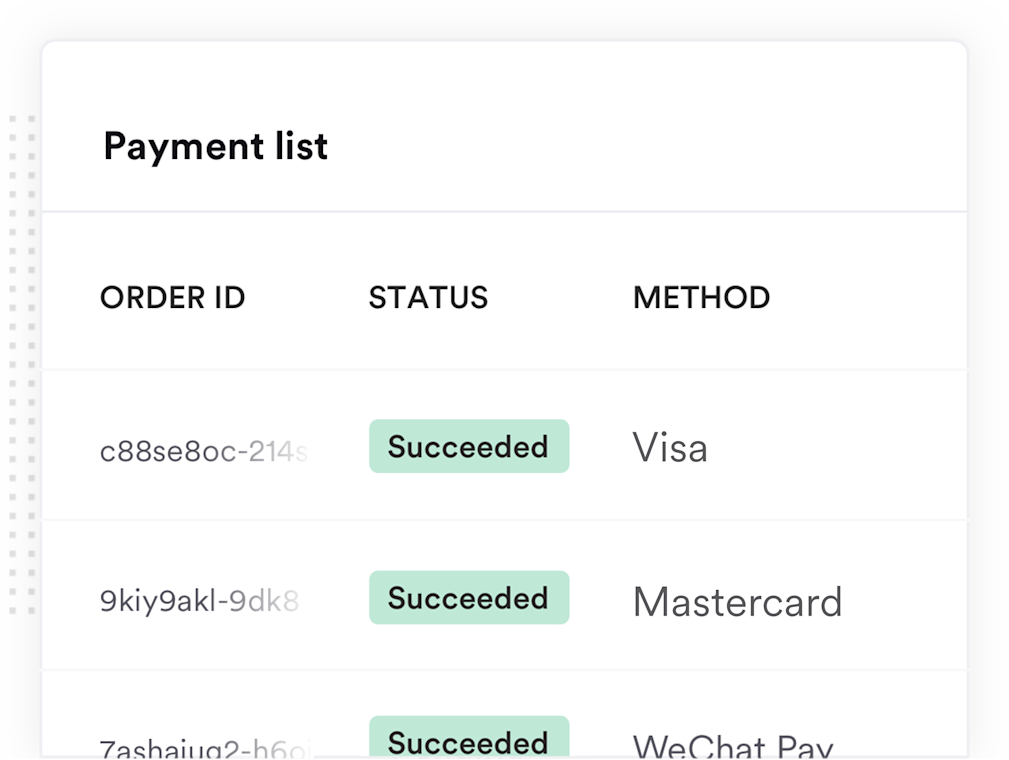Click the word list in the card title
The width and height of the screenshot is (1009, 760).
click(302, 147)
